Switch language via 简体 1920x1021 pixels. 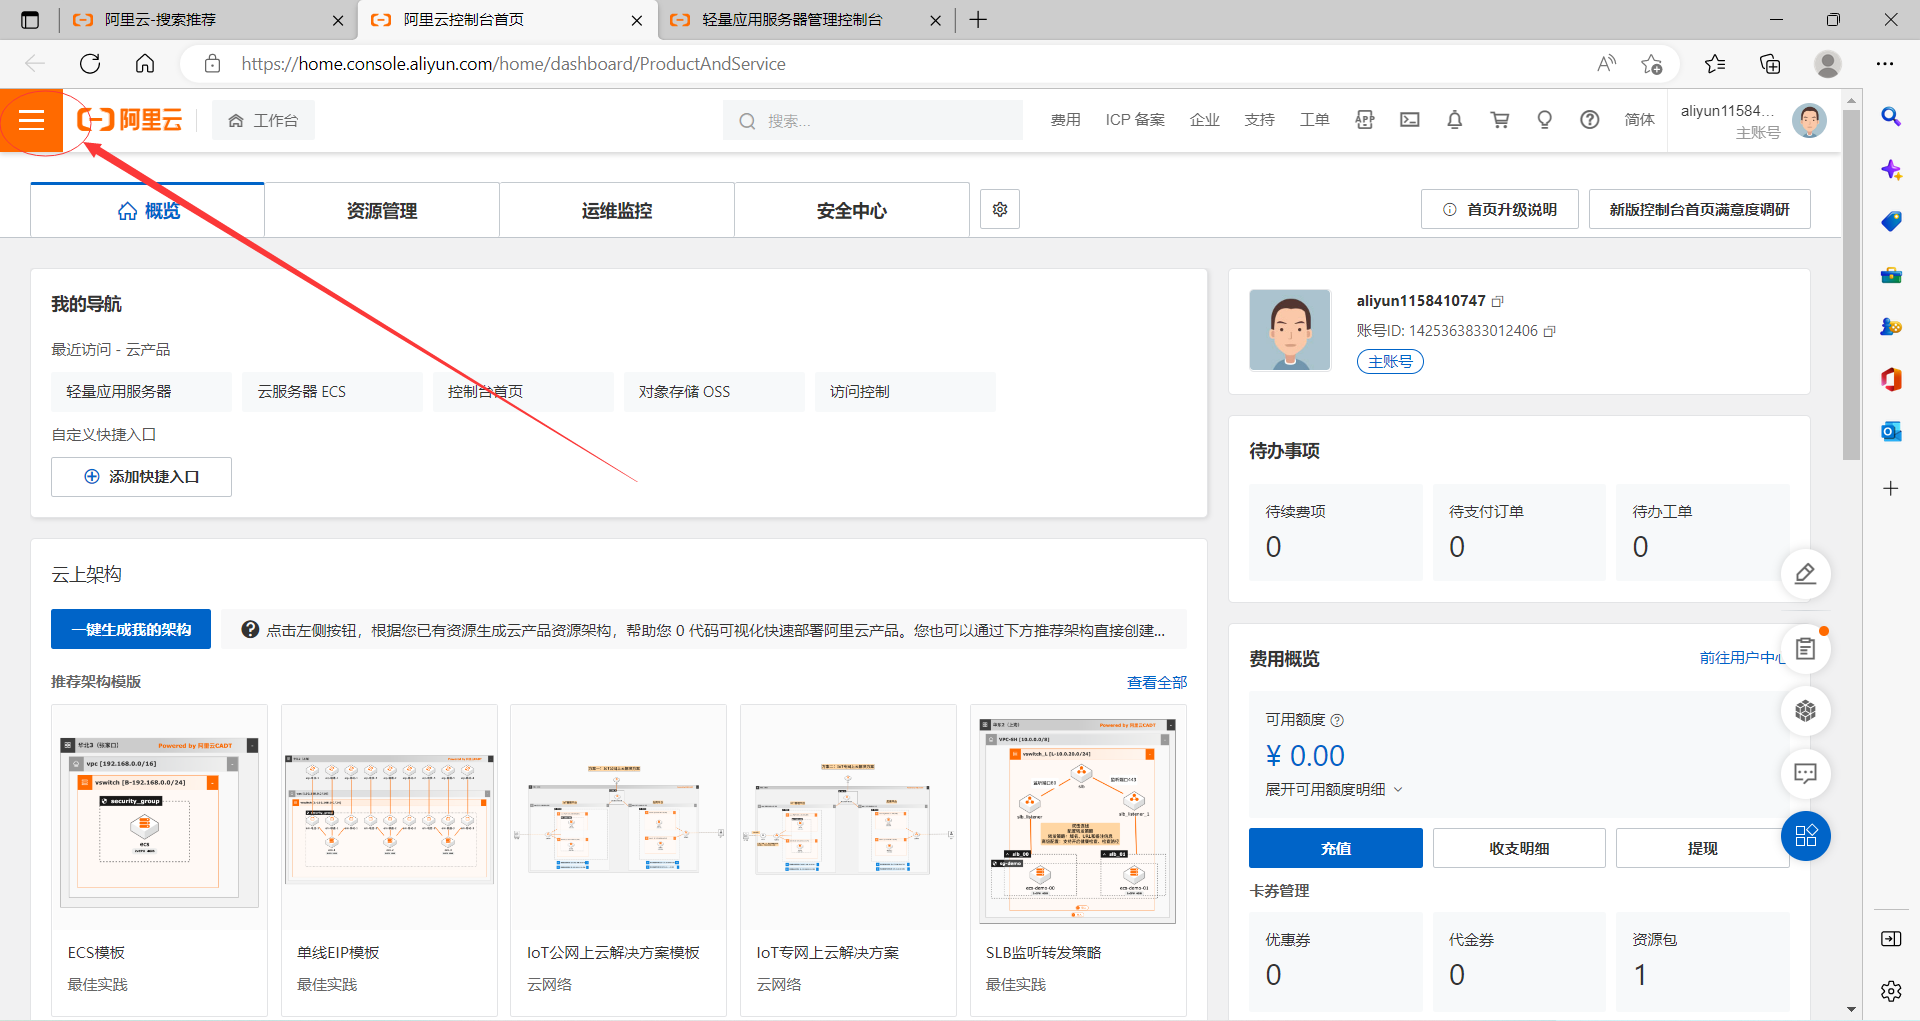coord(1639,120)
